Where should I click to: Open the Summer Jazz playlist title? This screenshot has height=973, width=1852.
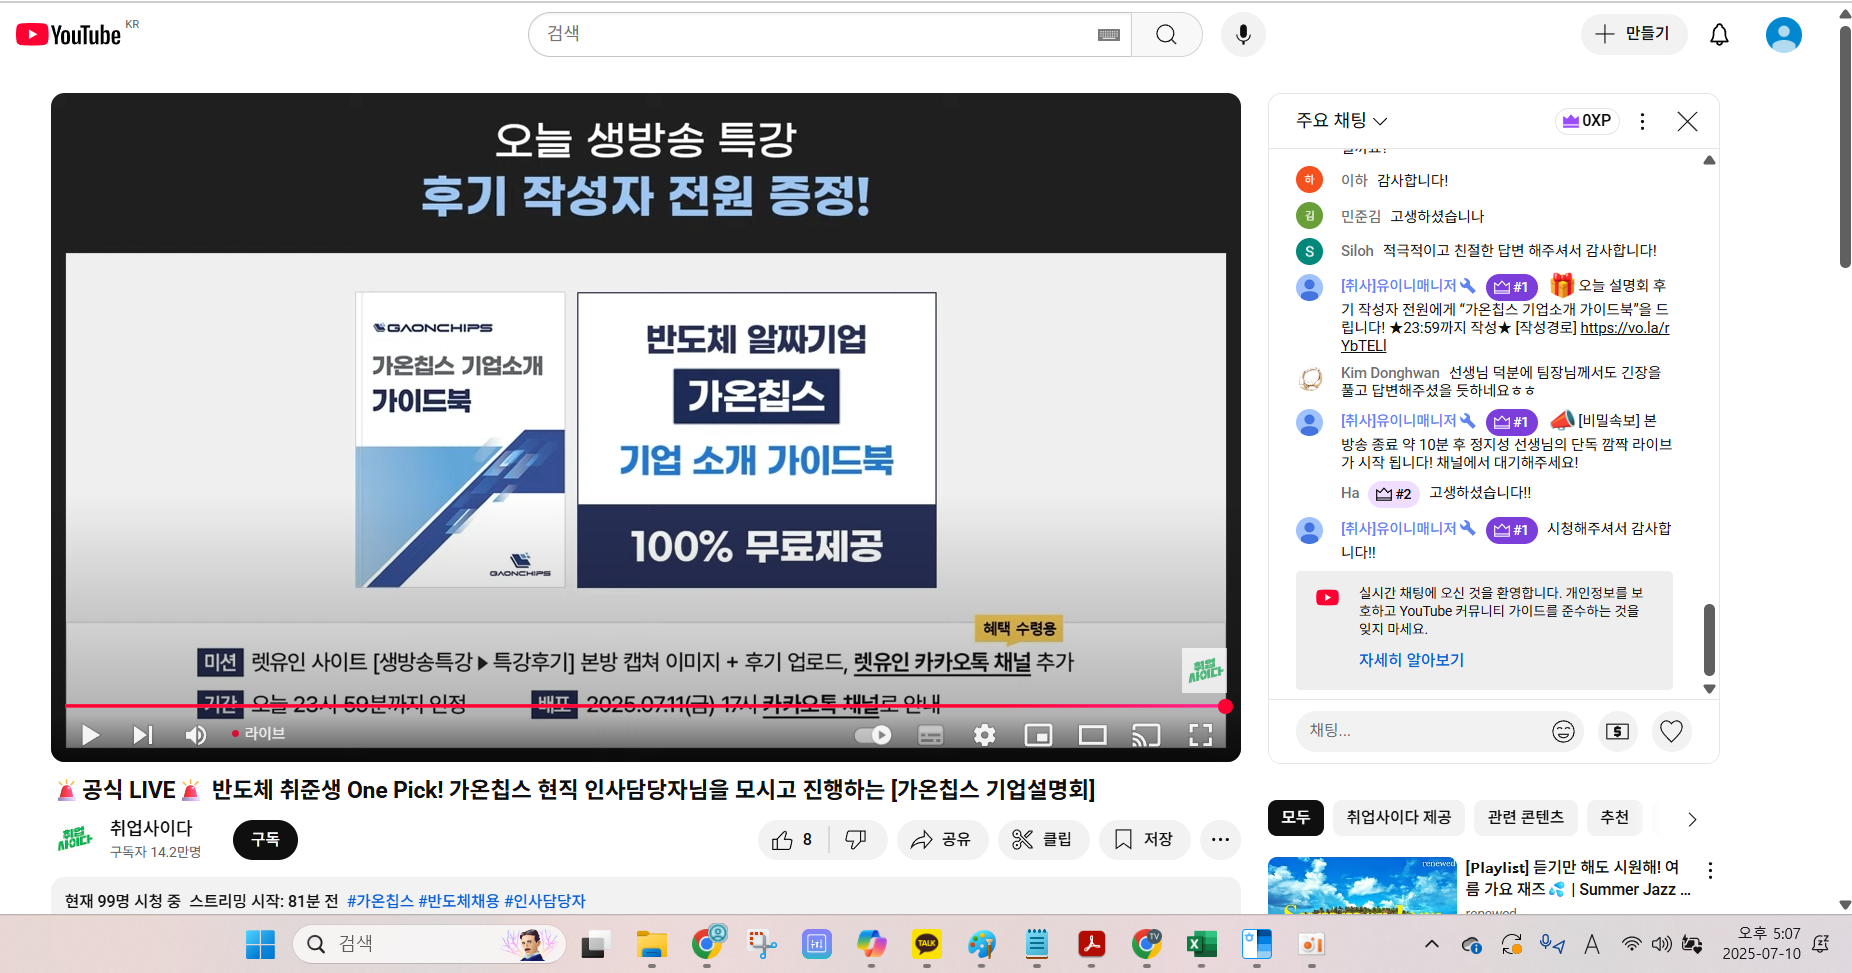tap(1577, 878)
